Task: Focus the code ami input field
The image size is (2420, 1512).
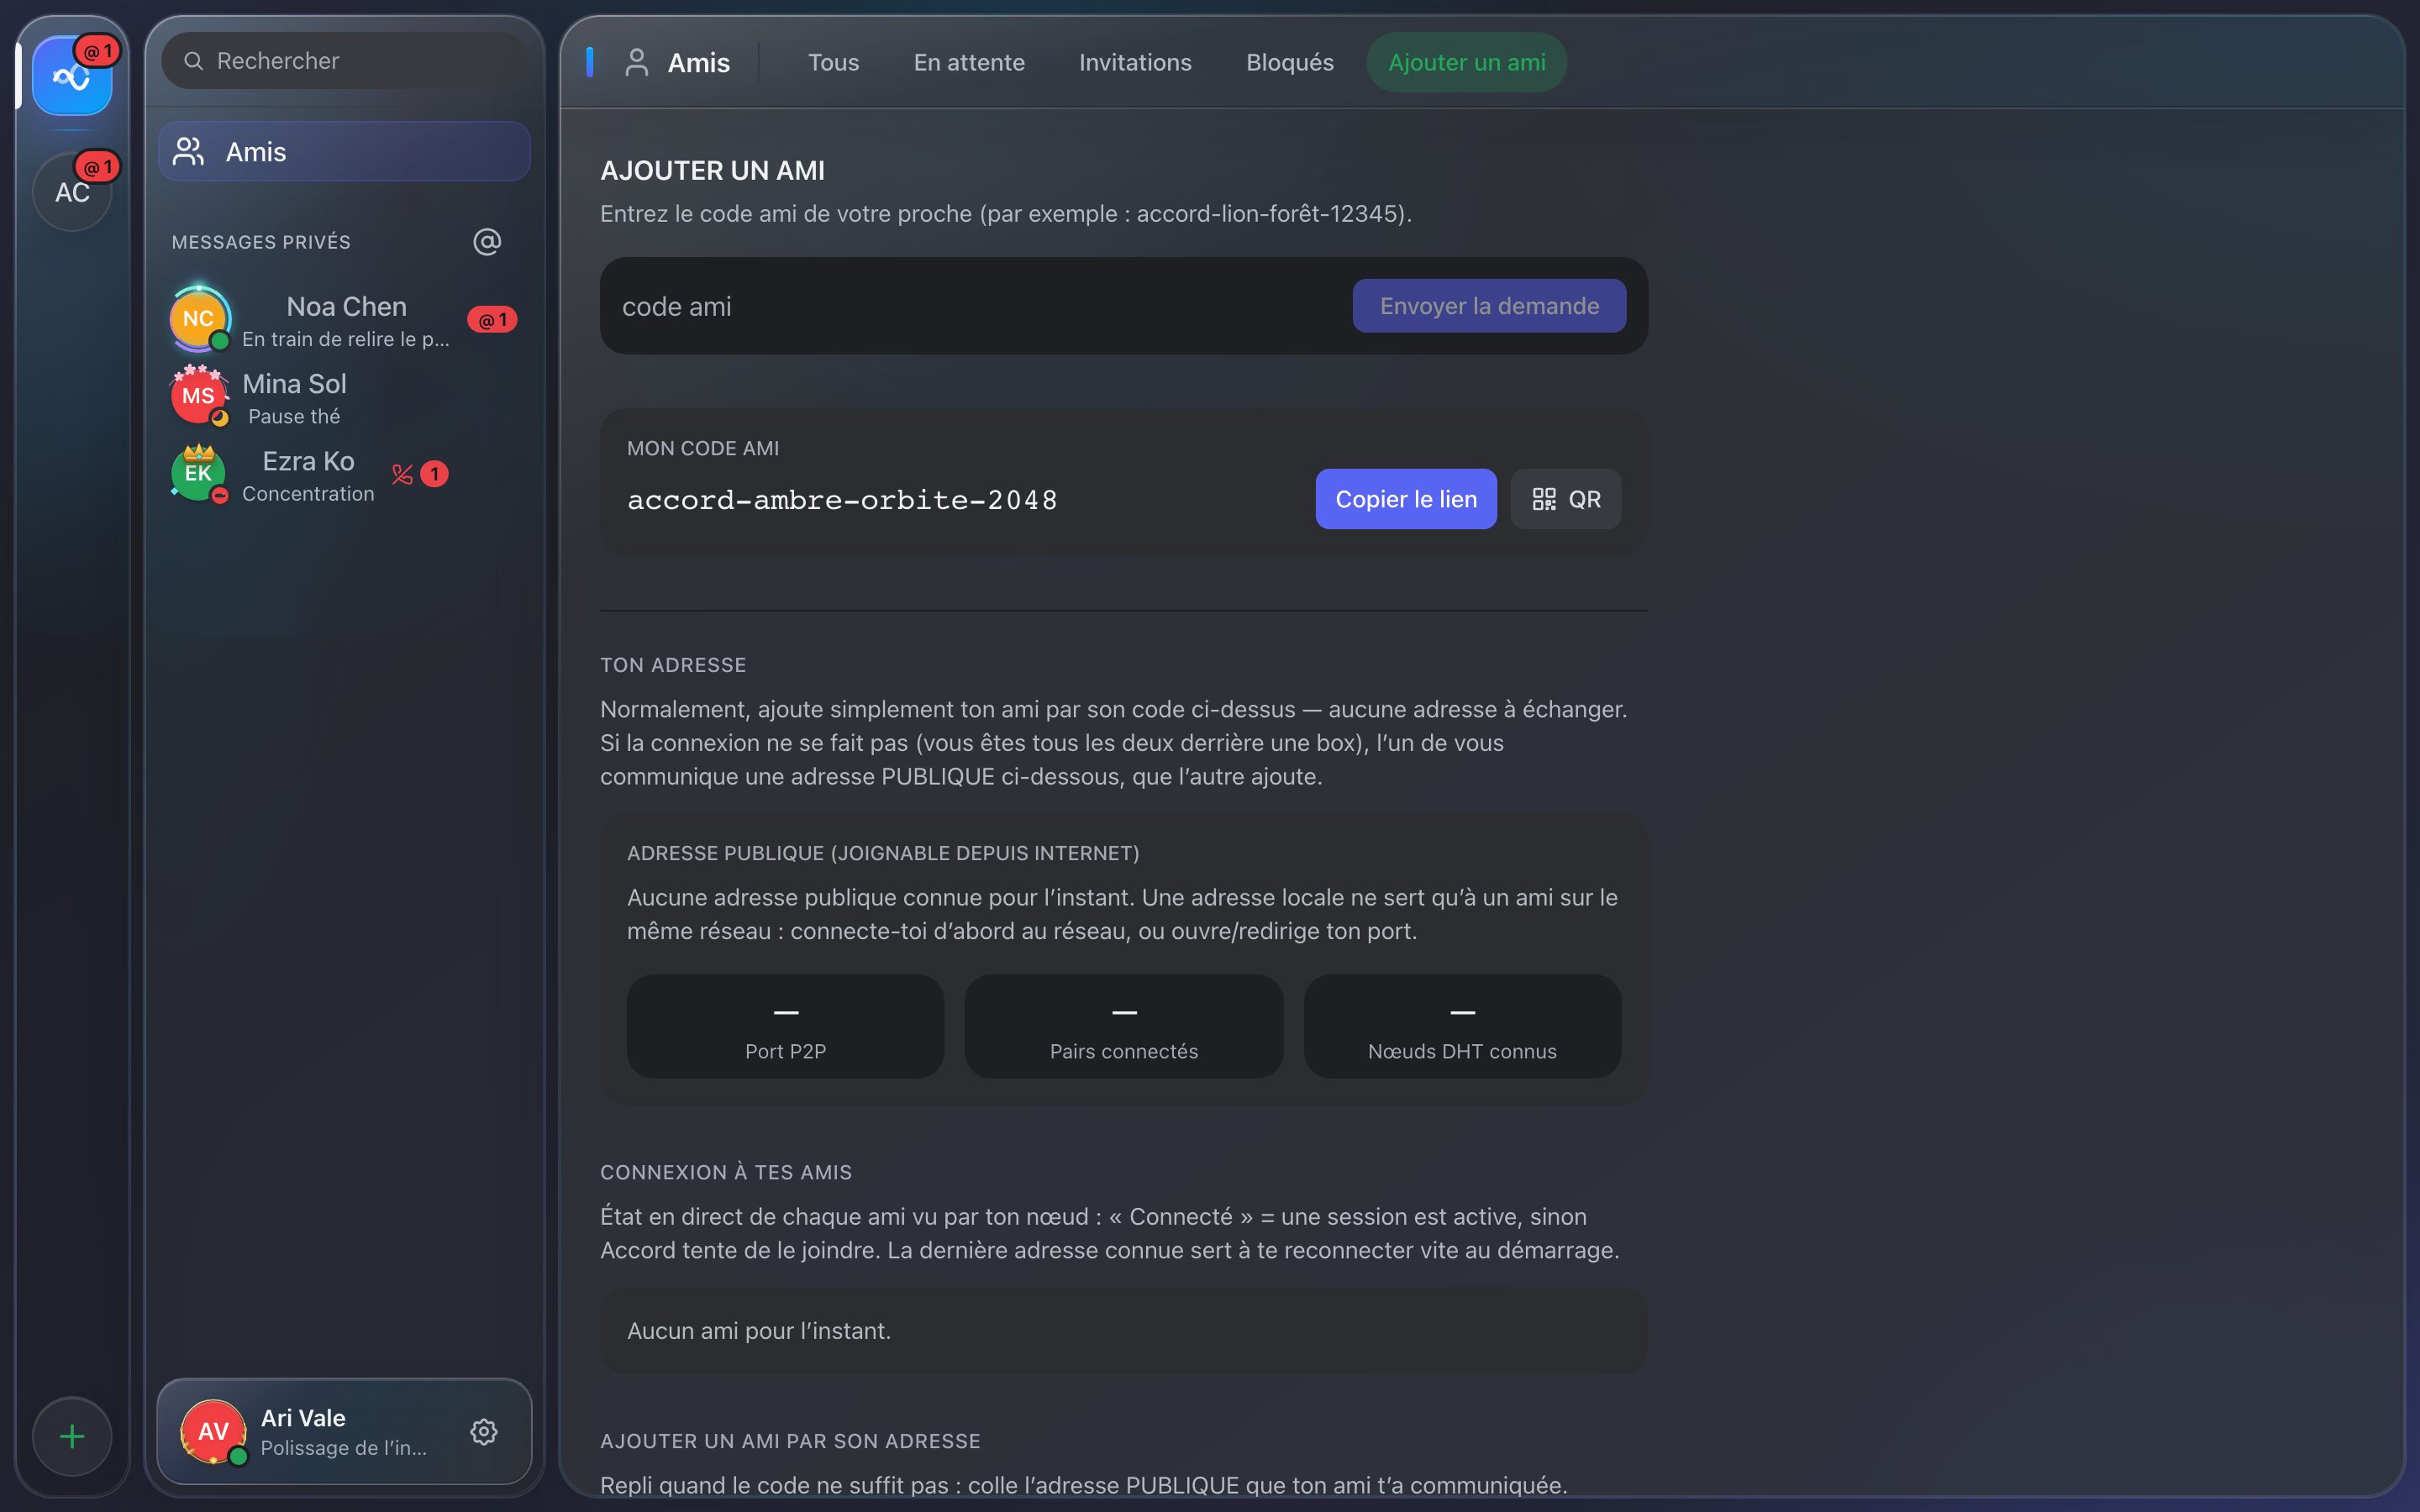Action: pyautogui.click(x=977, y=306)
